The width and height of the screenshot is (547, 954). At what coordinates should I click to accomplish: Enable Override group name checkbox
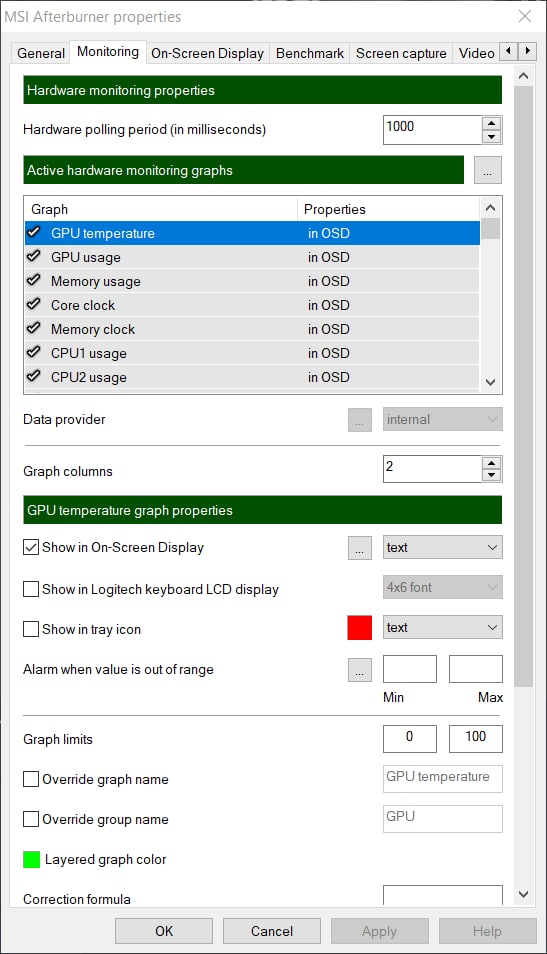point(30,819)
